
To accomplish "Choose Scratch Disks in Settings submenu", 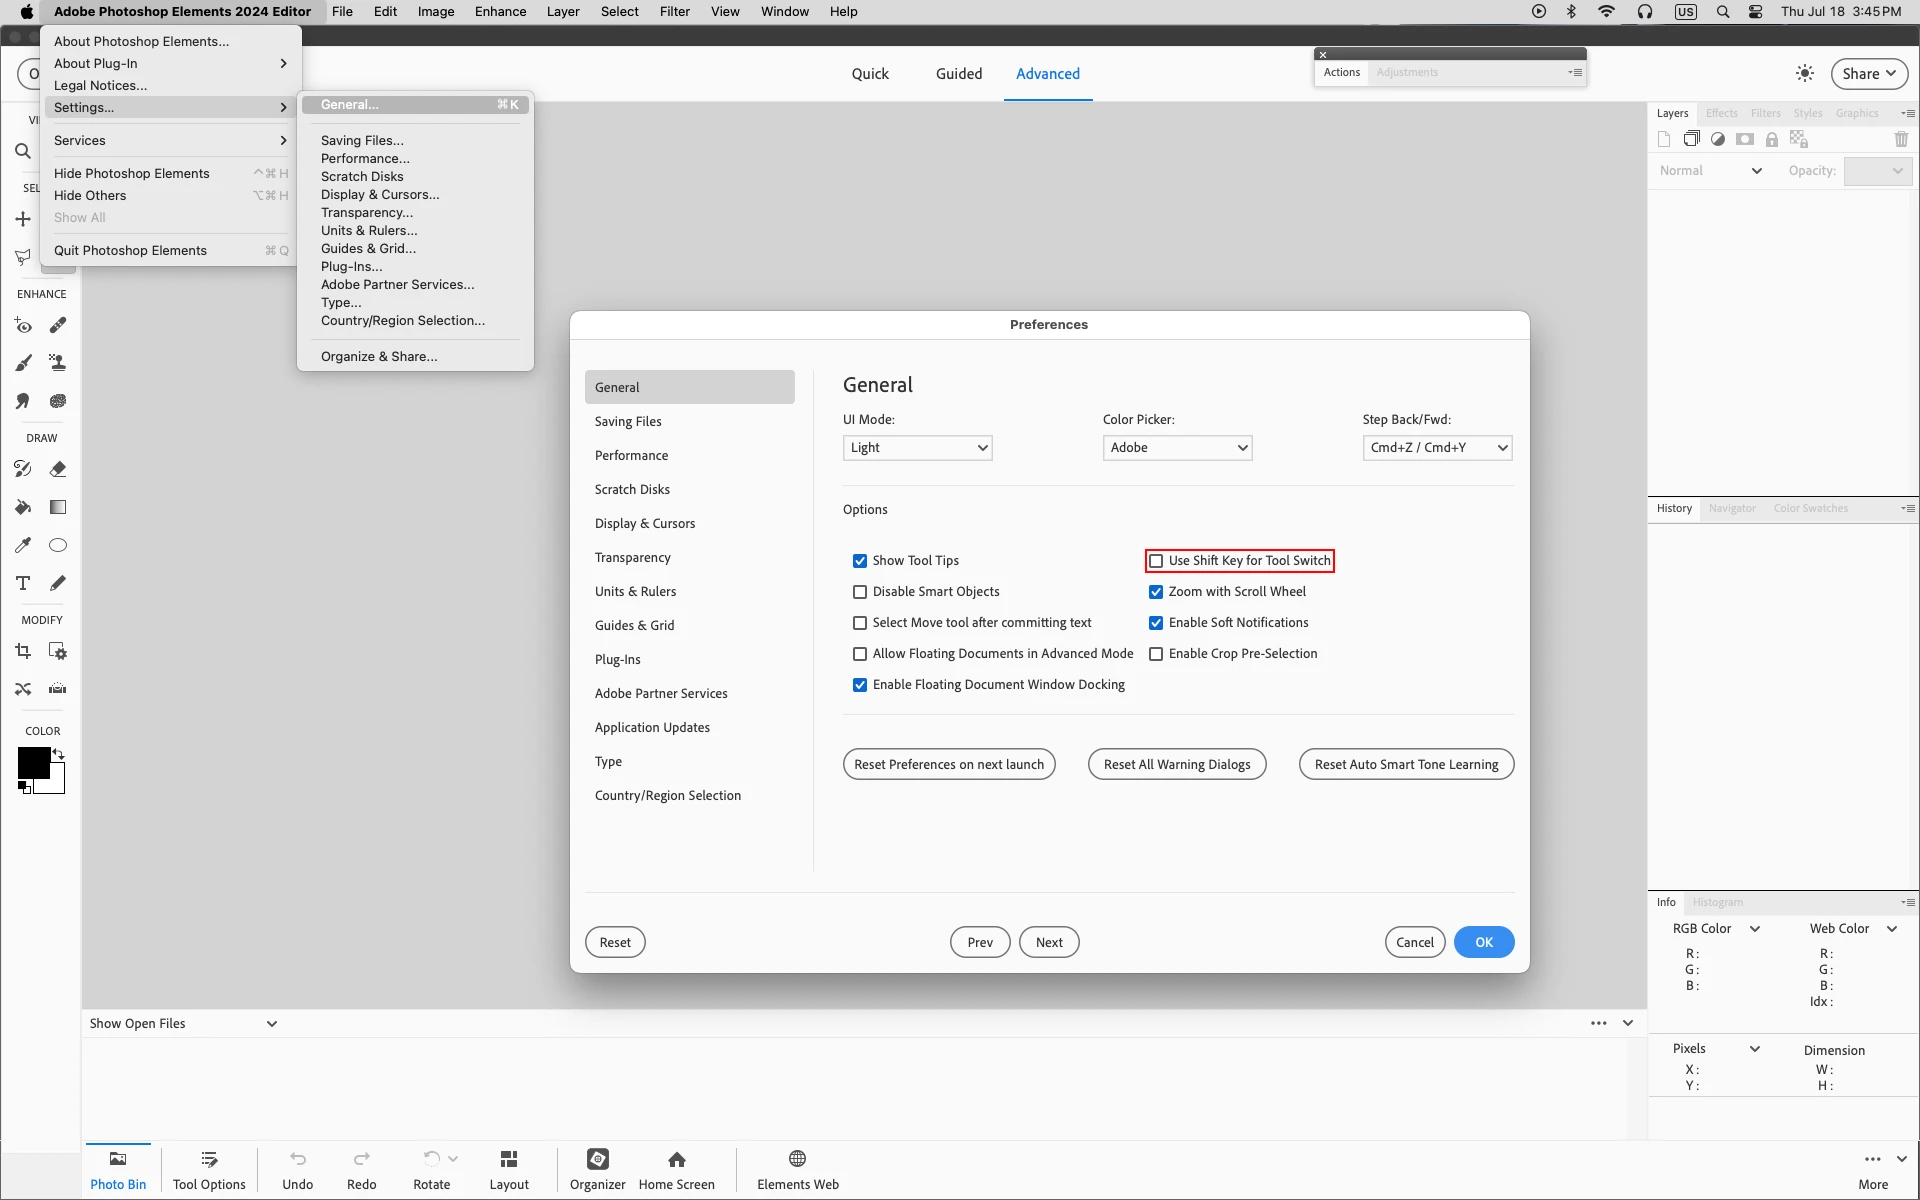I will (362, 177).
